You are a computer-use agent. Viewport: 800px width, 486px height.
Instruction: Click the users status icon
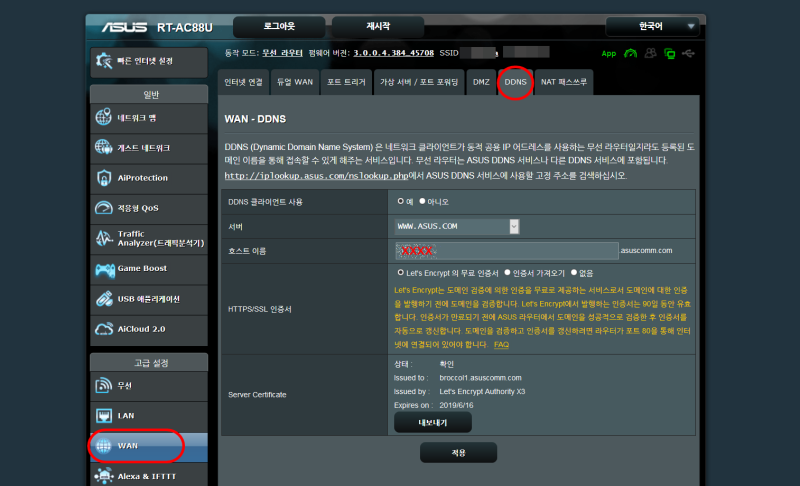pyautogui.click(x=650, y=53)
